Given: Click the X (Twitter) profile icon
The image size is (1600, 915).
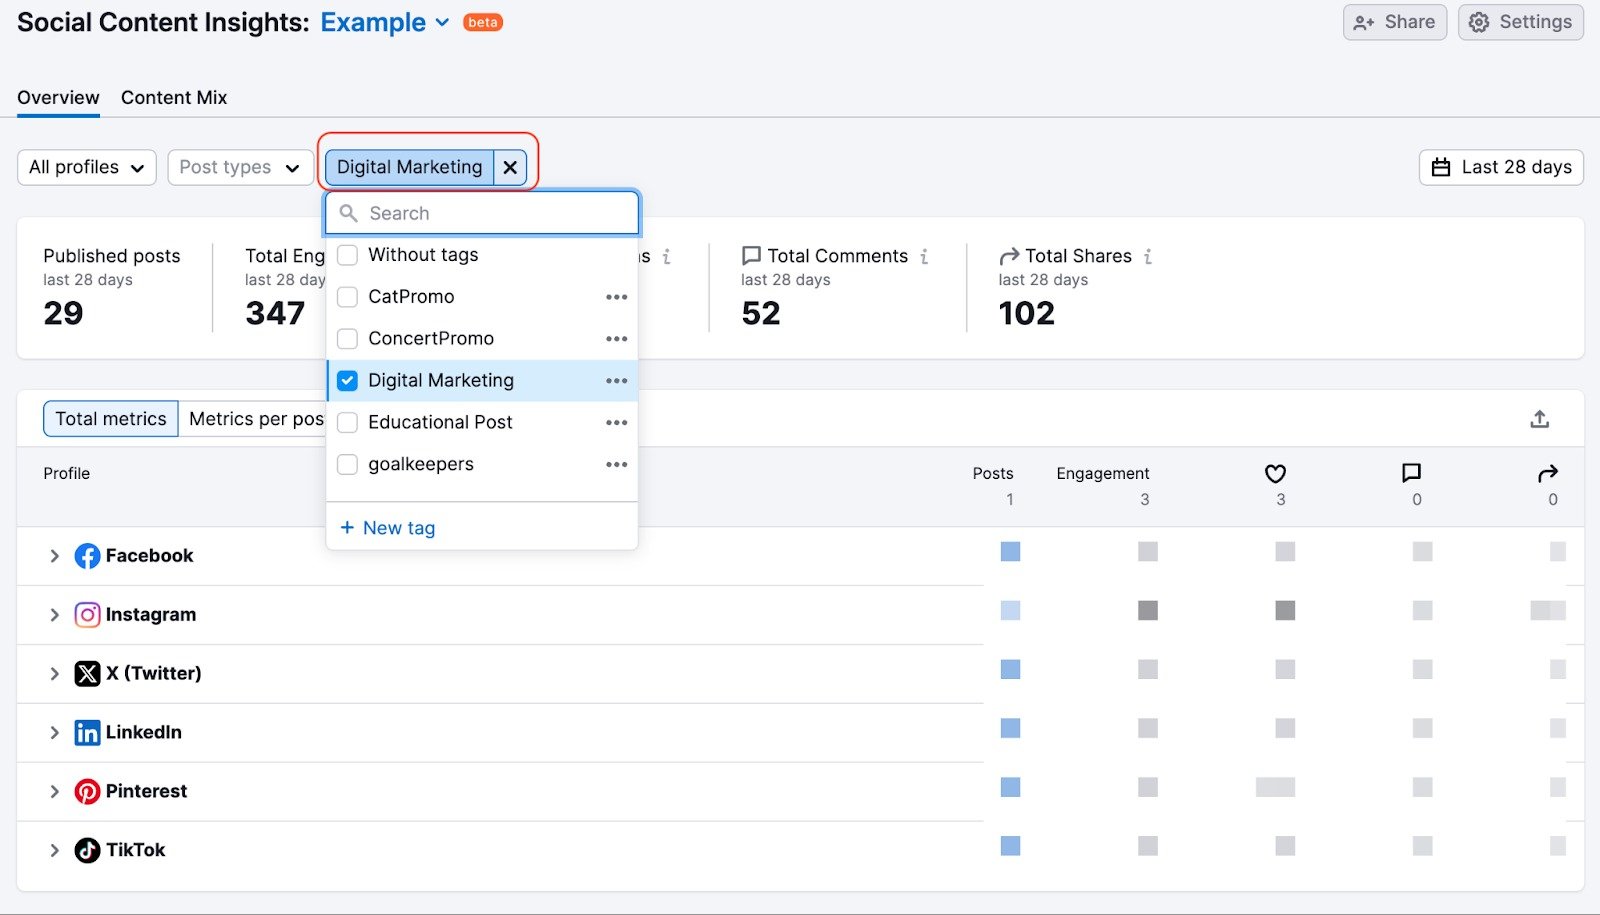Looking at the screenshot, I should pos(87,673).
